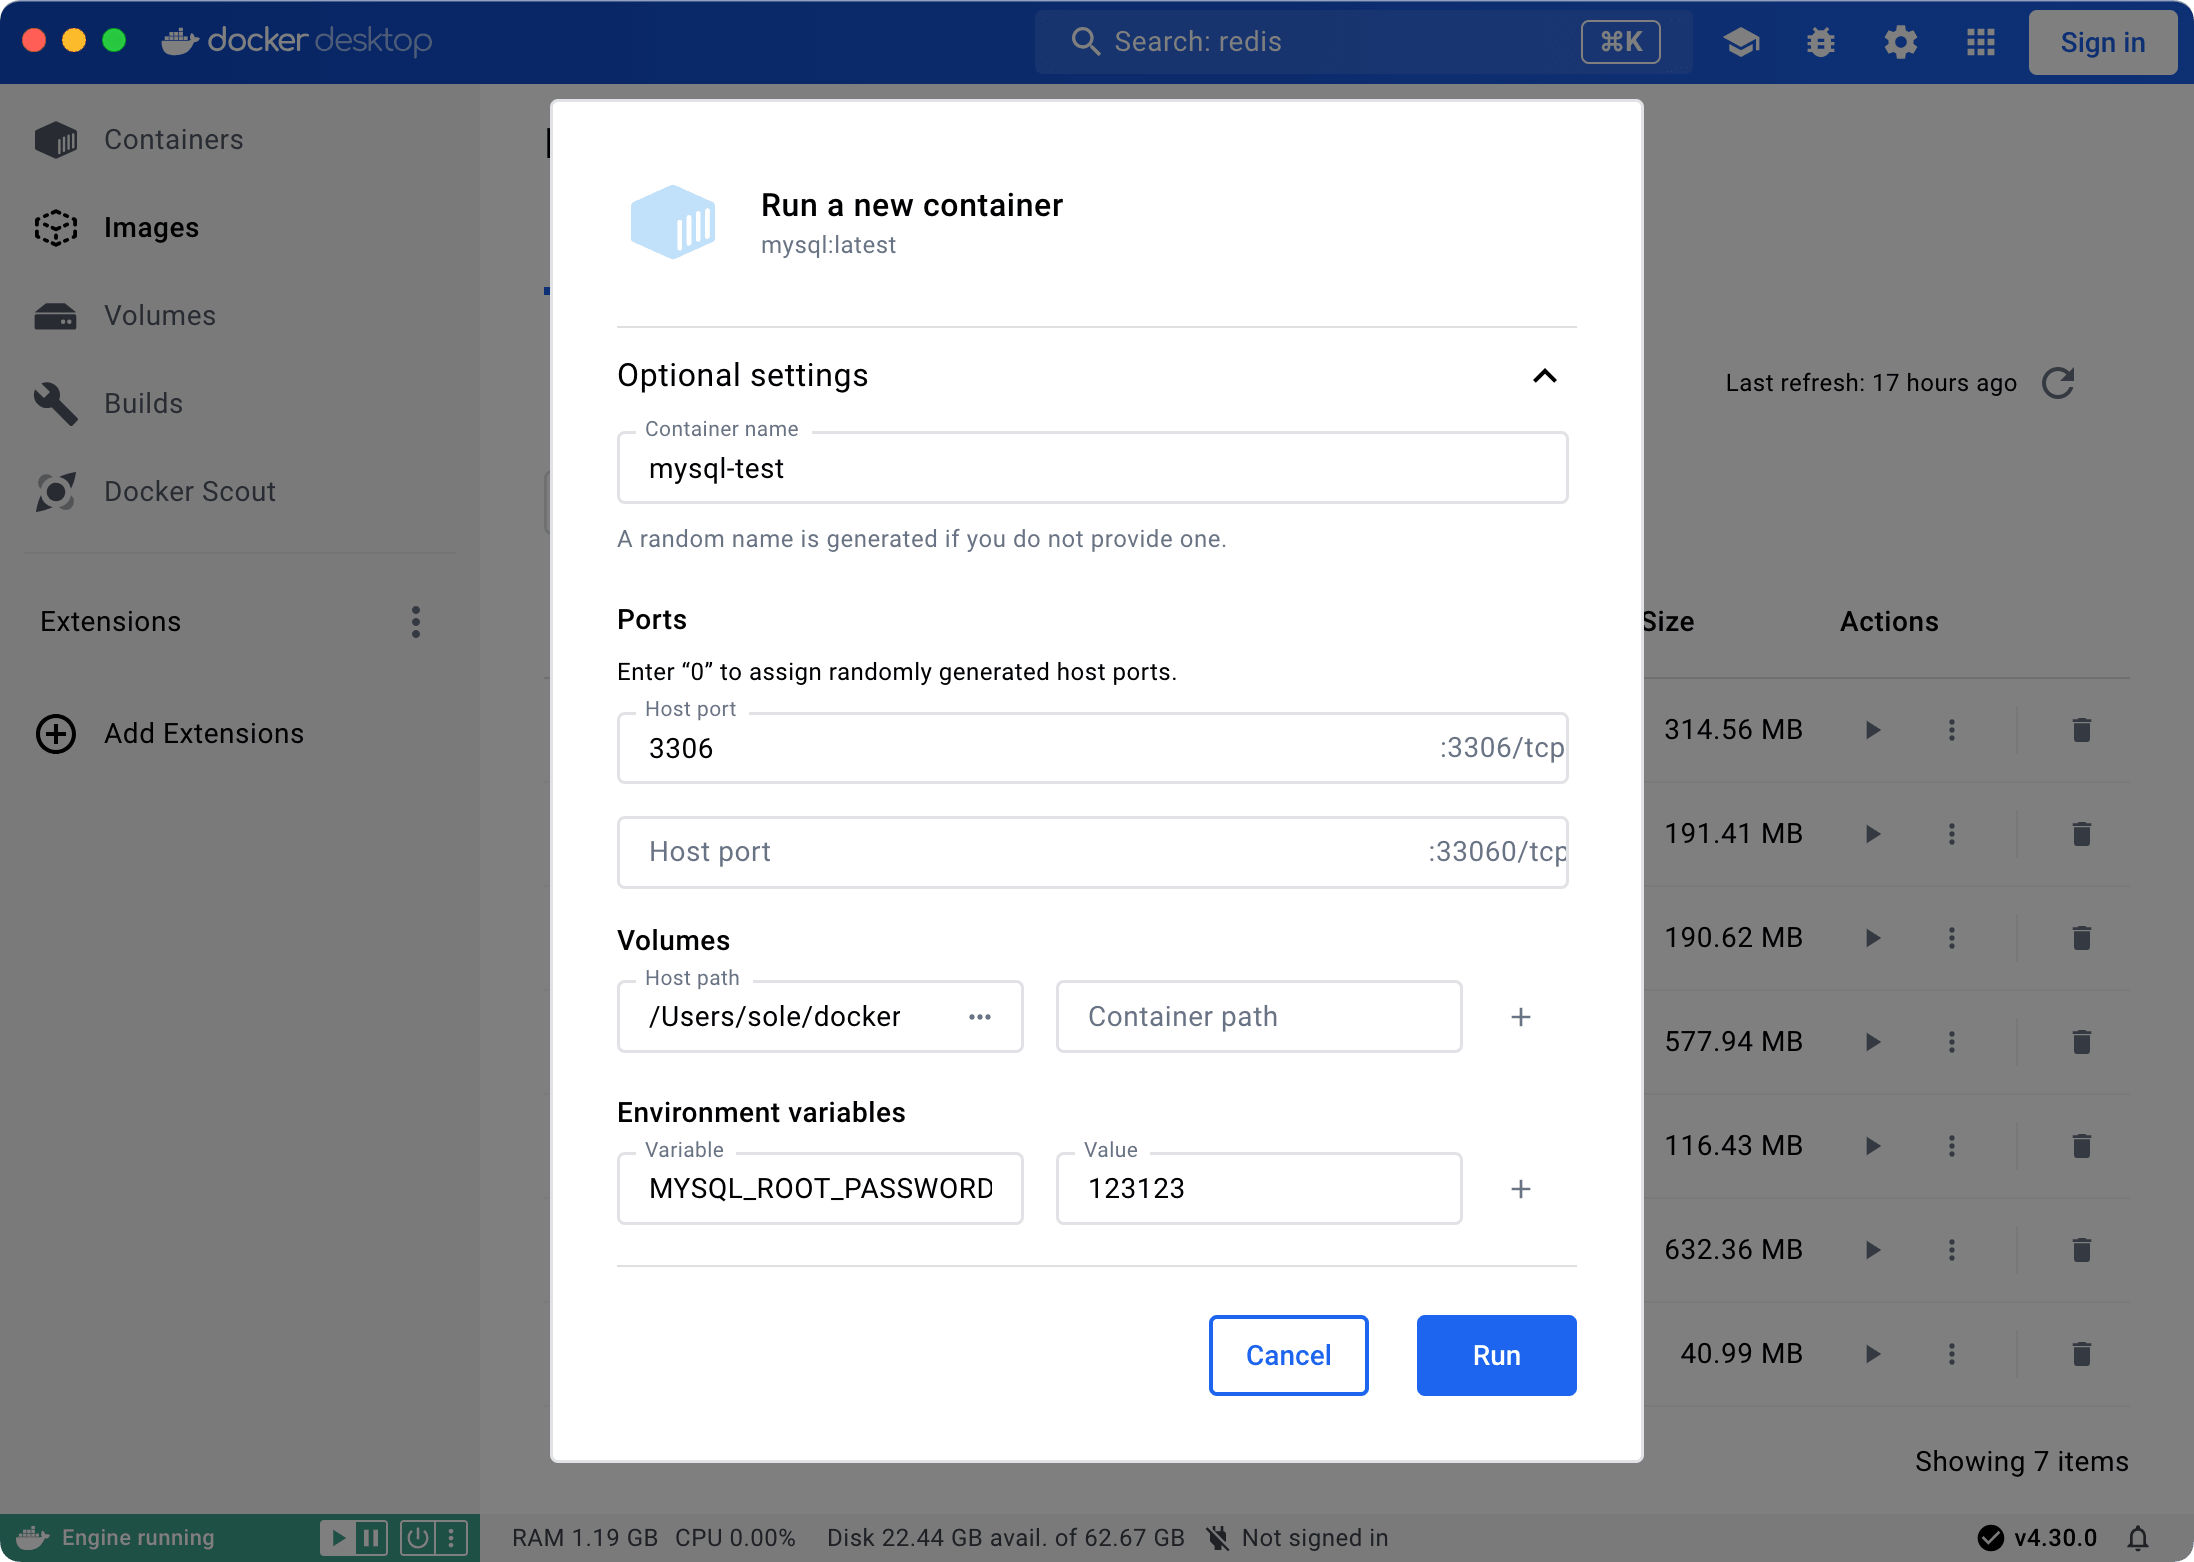Focus the Container name field

pyautogui.click(x=1092, y=468)
